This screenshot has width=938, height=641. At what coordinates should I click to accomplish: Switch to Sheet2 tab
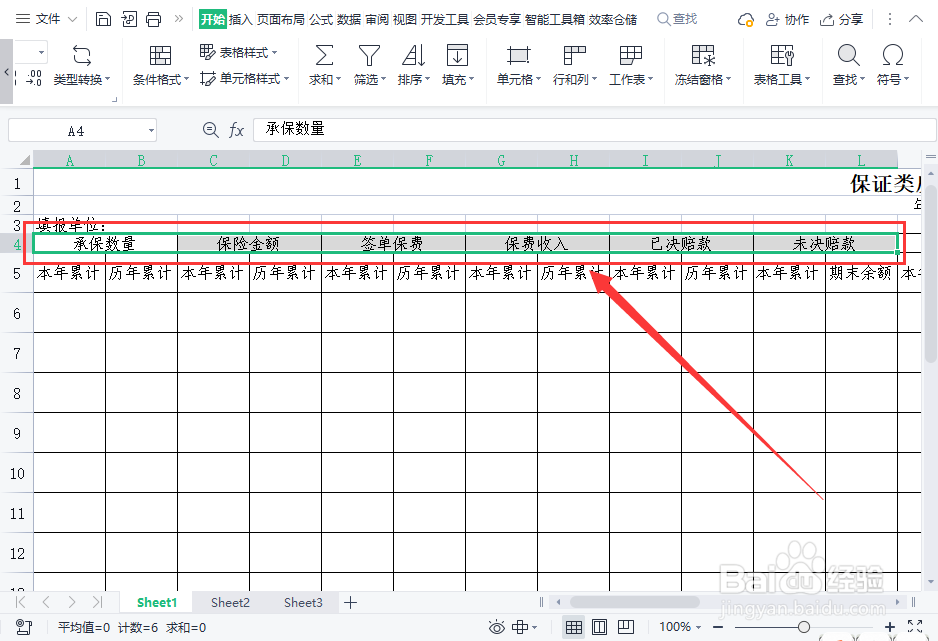pos(230,603)
